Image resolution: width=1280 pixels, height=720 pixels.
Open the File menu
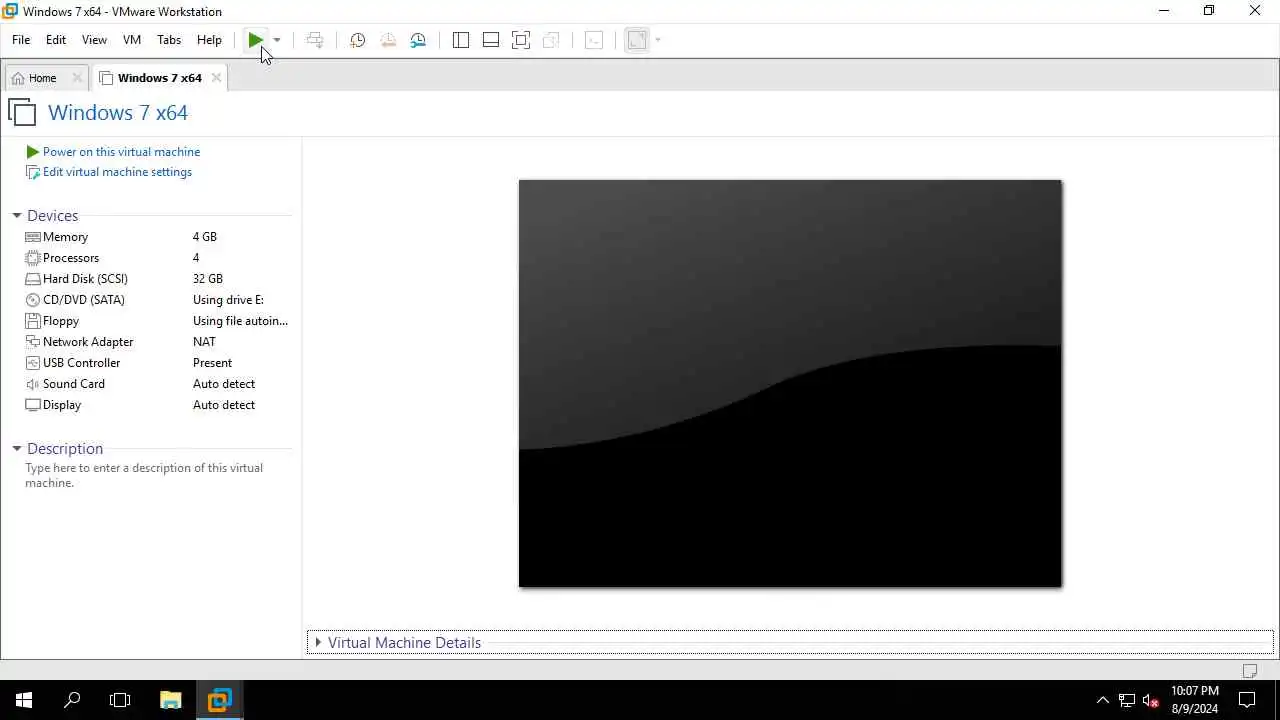pyautogui.click(x=21, y=40)
